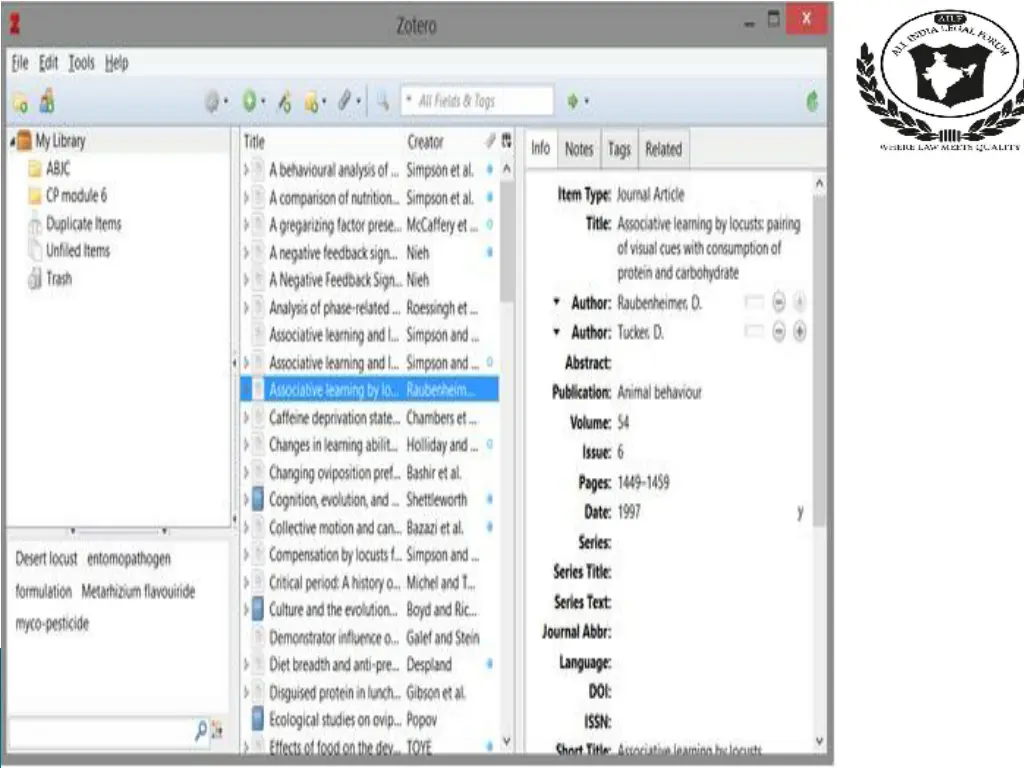Image resolution: width=1024 pixels, height=768 pixels.
Task: Click the green Locate arrow icon
Action: tap(573, 101)
